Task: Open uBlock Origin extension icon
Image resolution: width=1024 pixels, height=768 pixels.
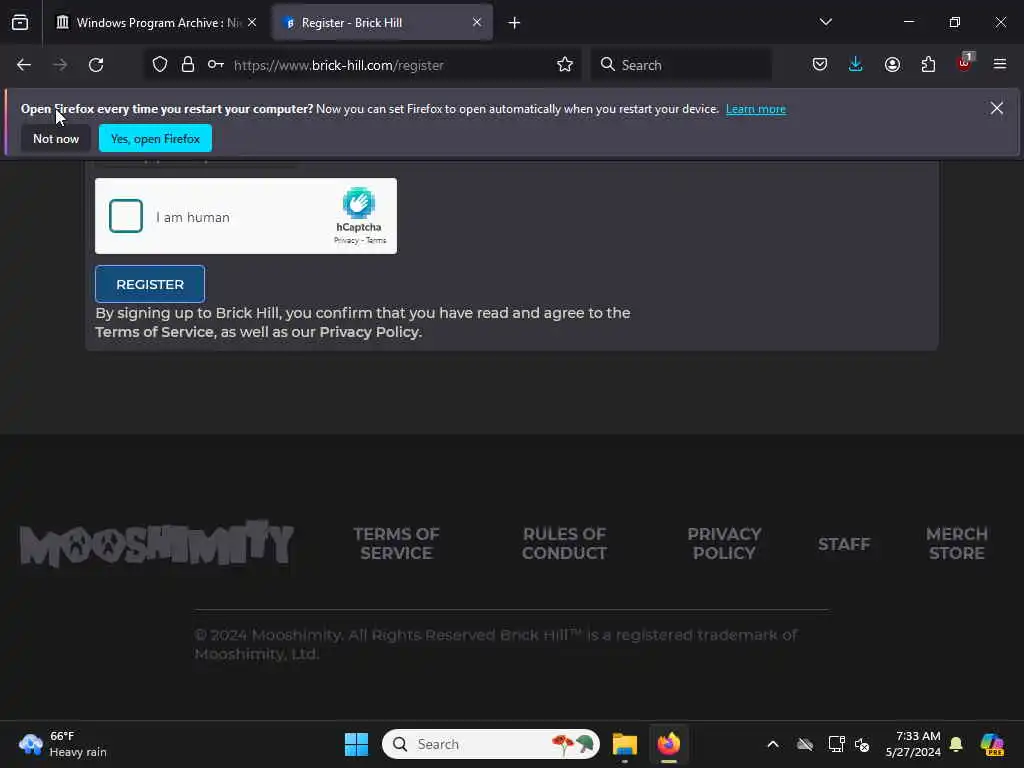Action: pyautogui.click(x=964, y=63)
